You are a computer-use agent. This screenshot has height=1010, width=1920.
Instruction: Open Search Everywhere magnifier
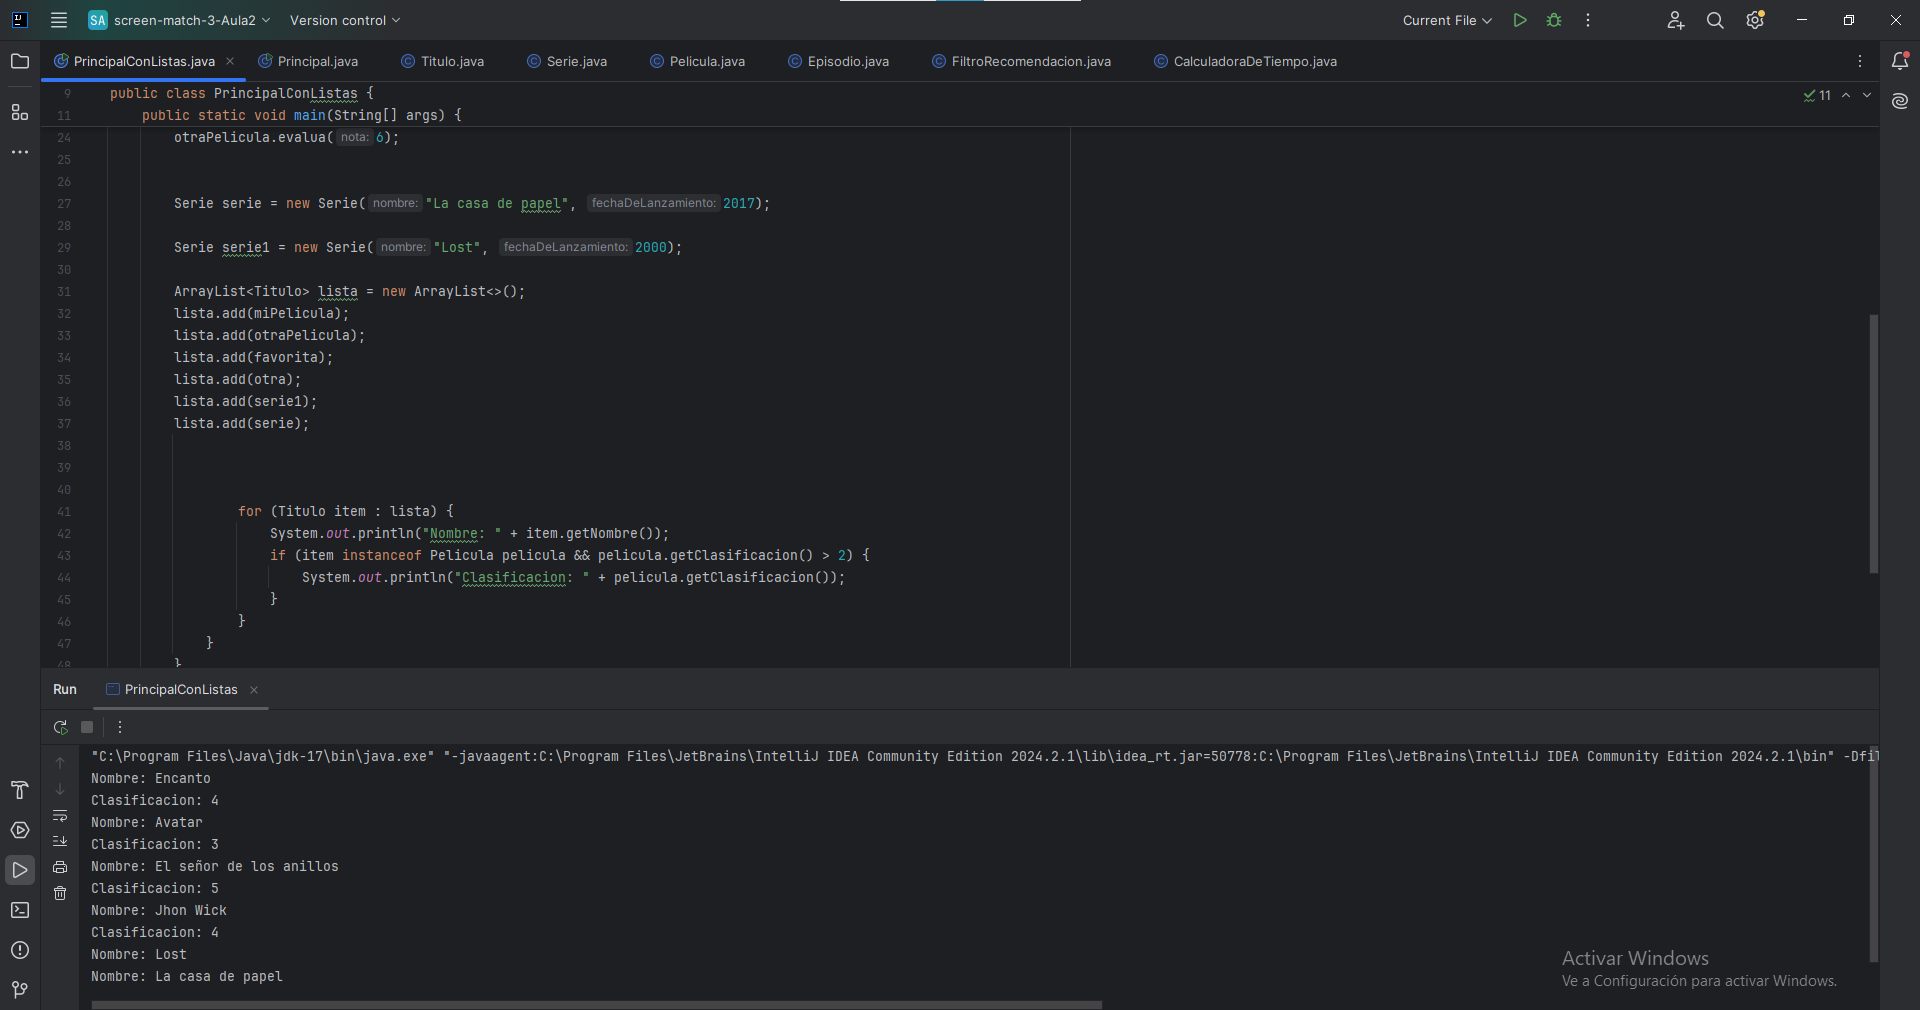pos(1715,20)
